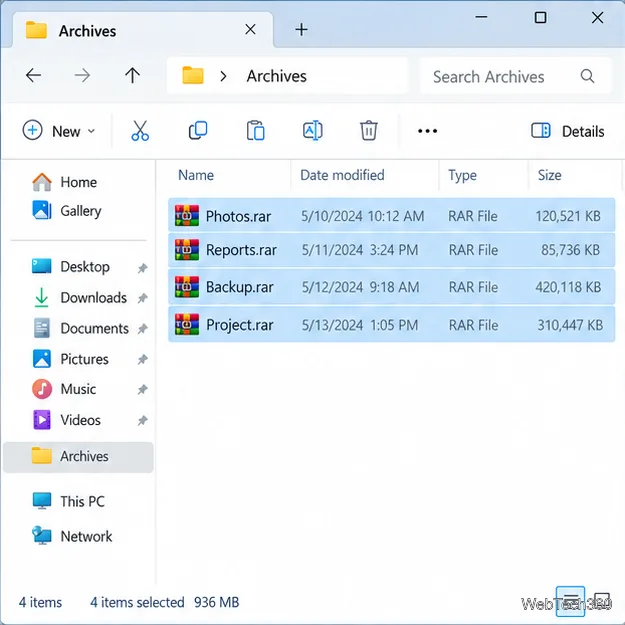The width and height of the screenshot is (625, 625).
Task: Expand the New dropdown menu
Action: coord(59,131)
